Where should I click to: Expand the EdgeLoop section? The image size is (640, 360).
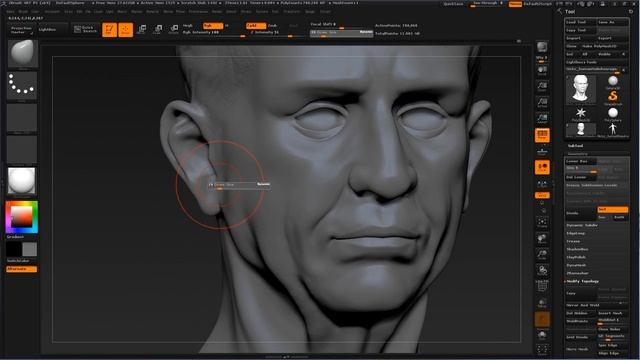pos(576,233)
